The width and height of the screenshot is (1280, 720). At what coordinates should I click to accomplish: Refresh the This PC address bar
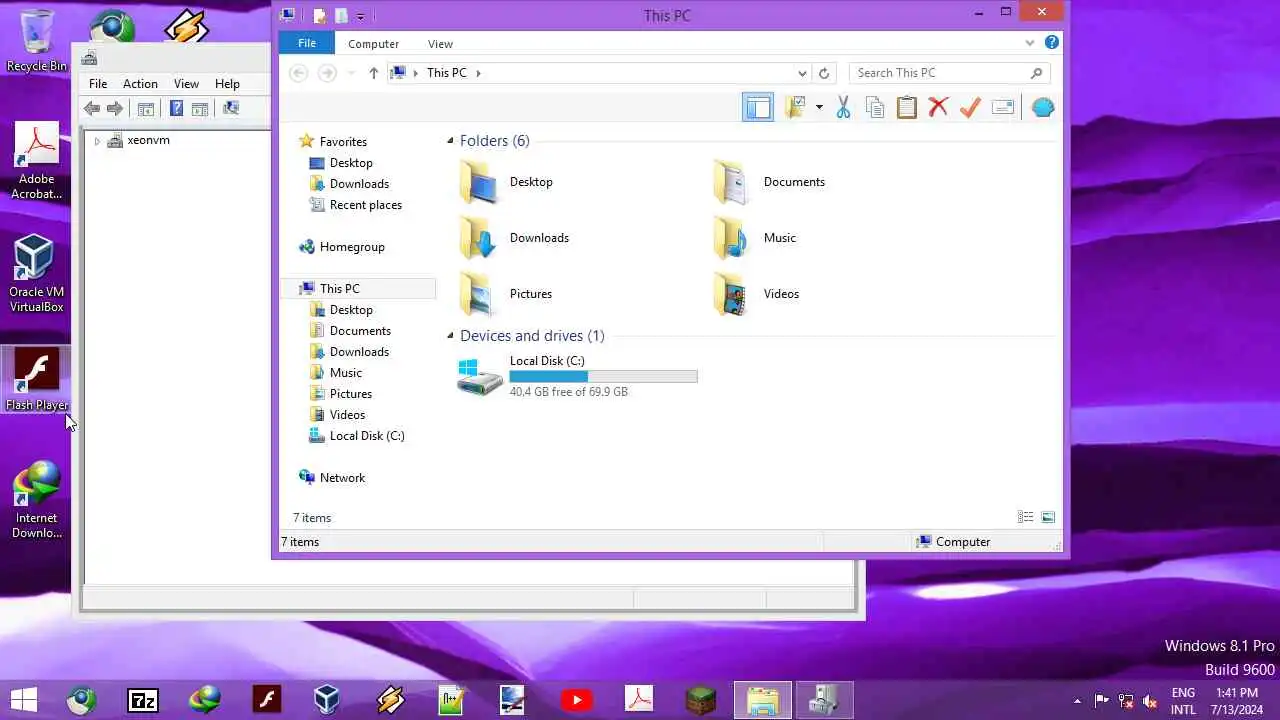(x=824, y=73)
